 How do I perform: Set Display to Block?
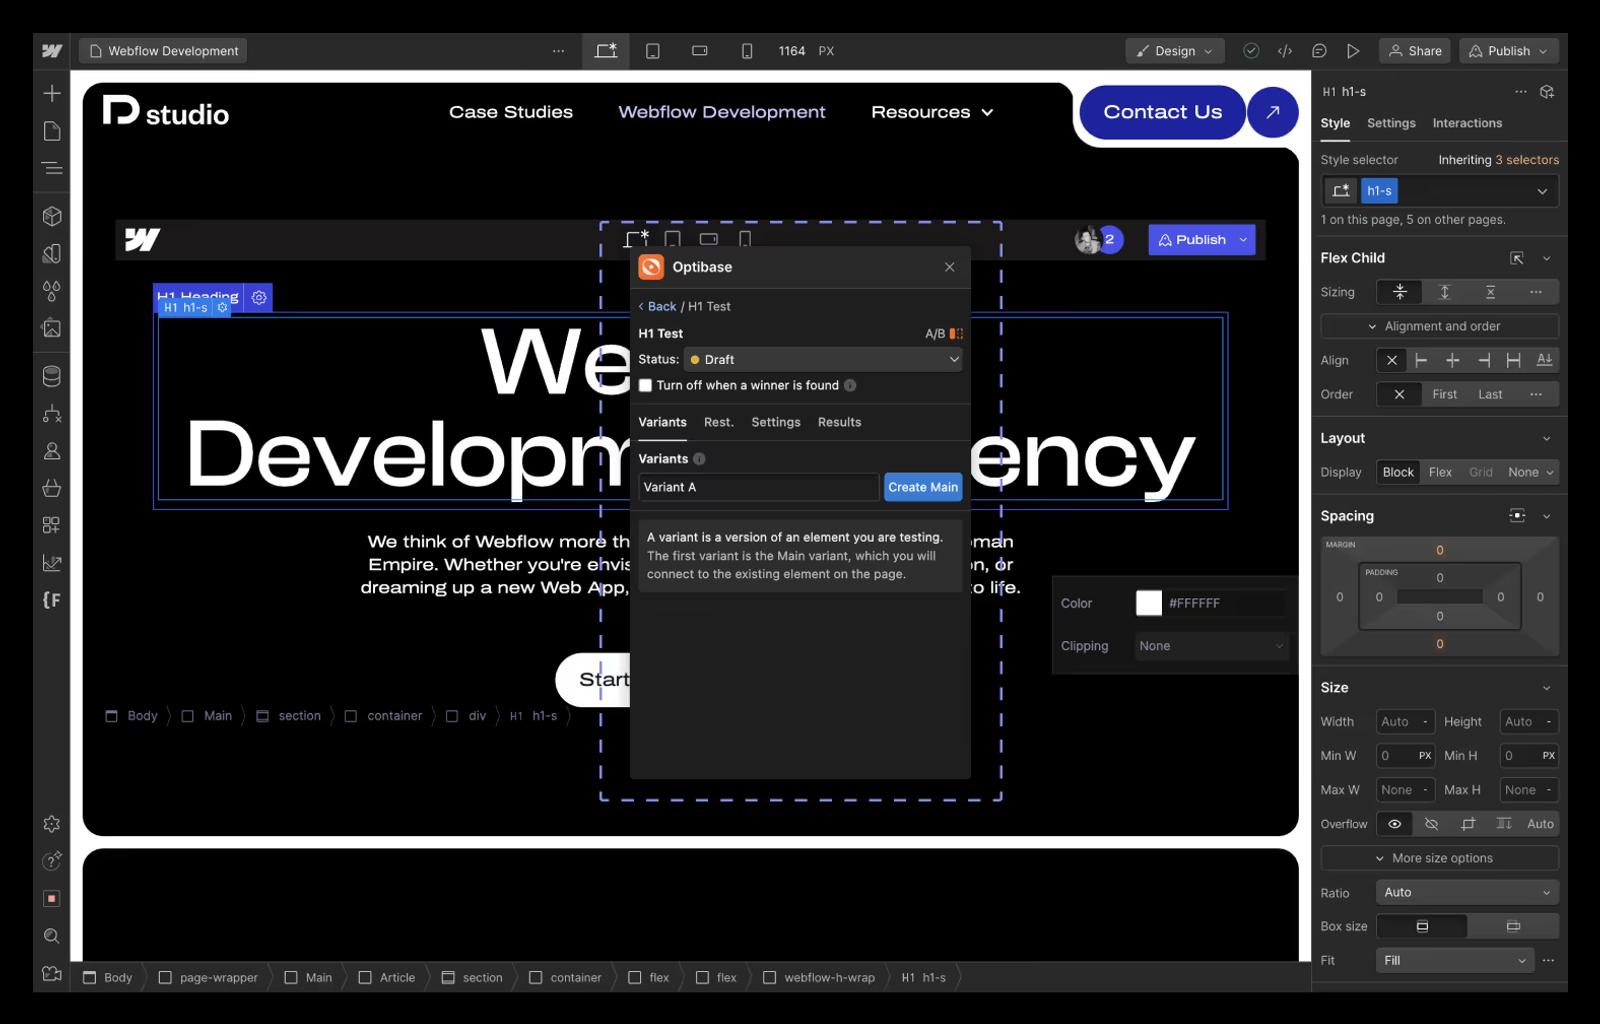coord(1398,472)
